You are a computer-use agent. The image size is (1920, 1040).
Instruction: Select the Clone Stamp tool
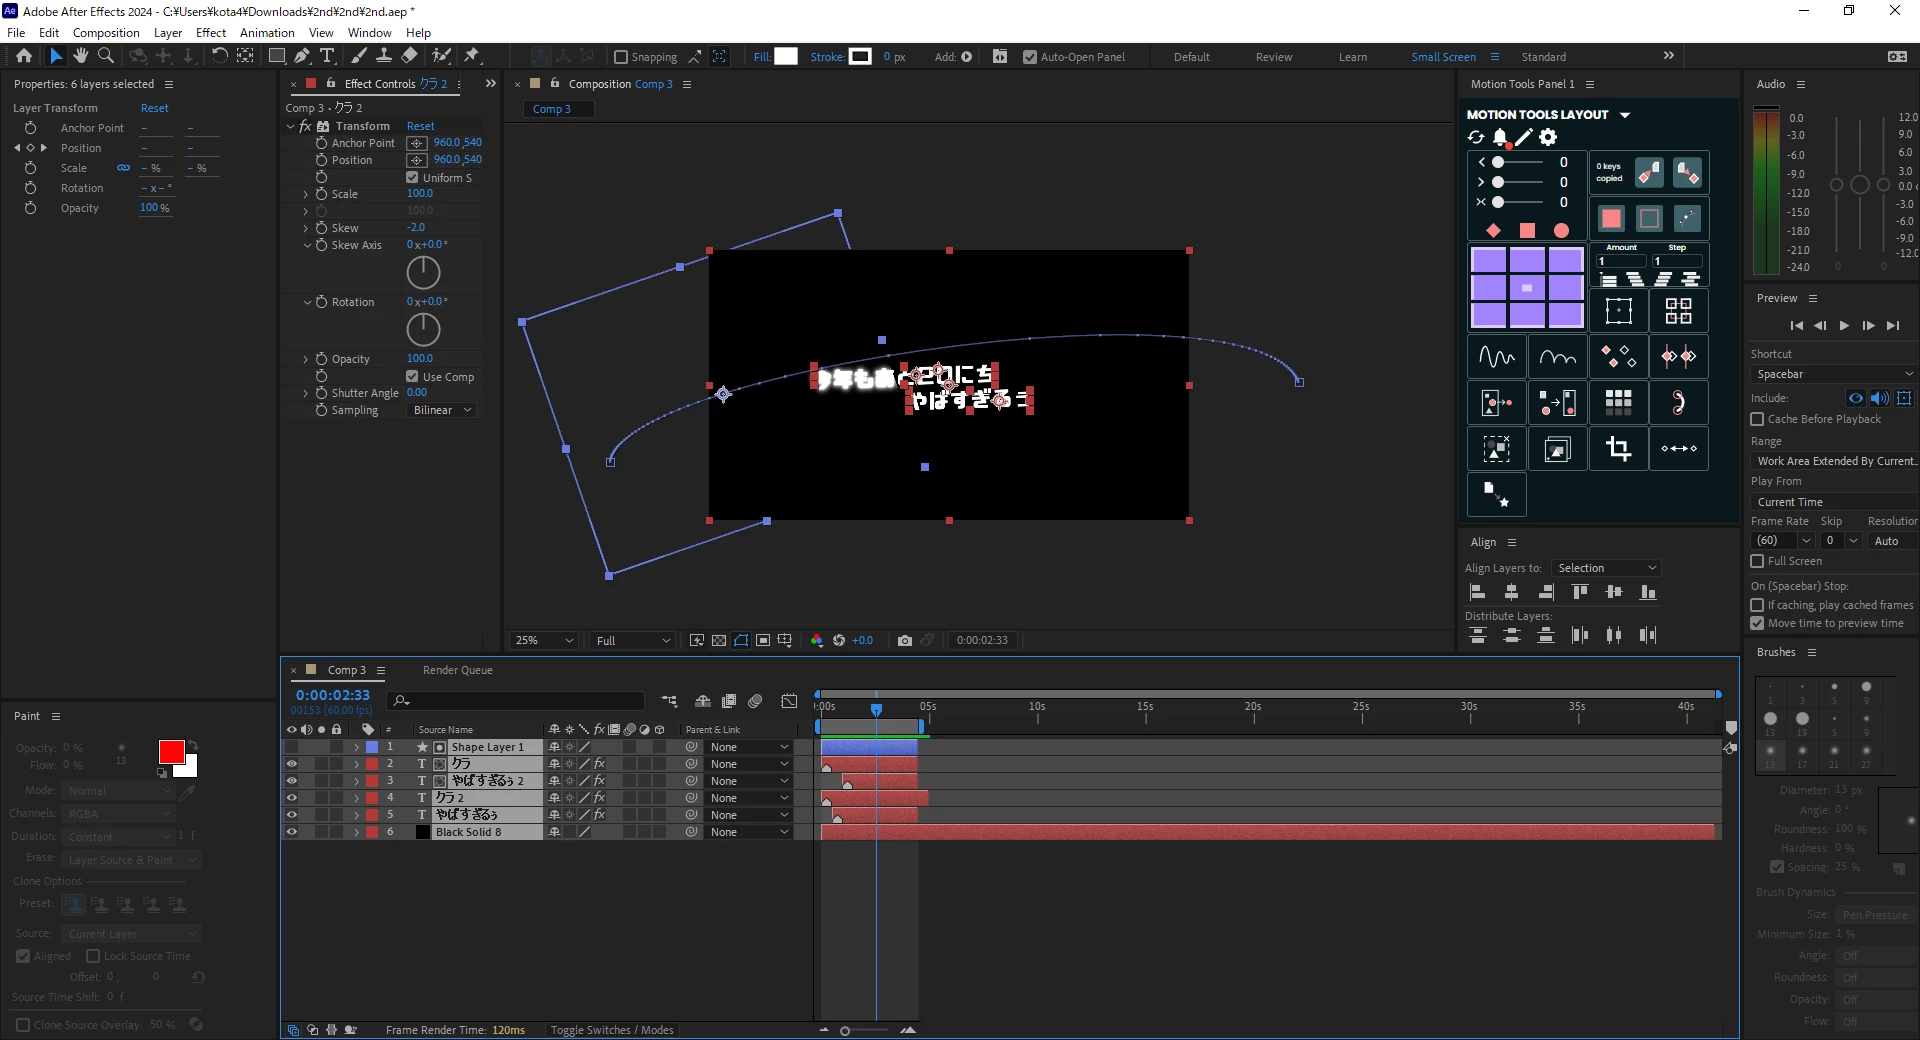384,56
